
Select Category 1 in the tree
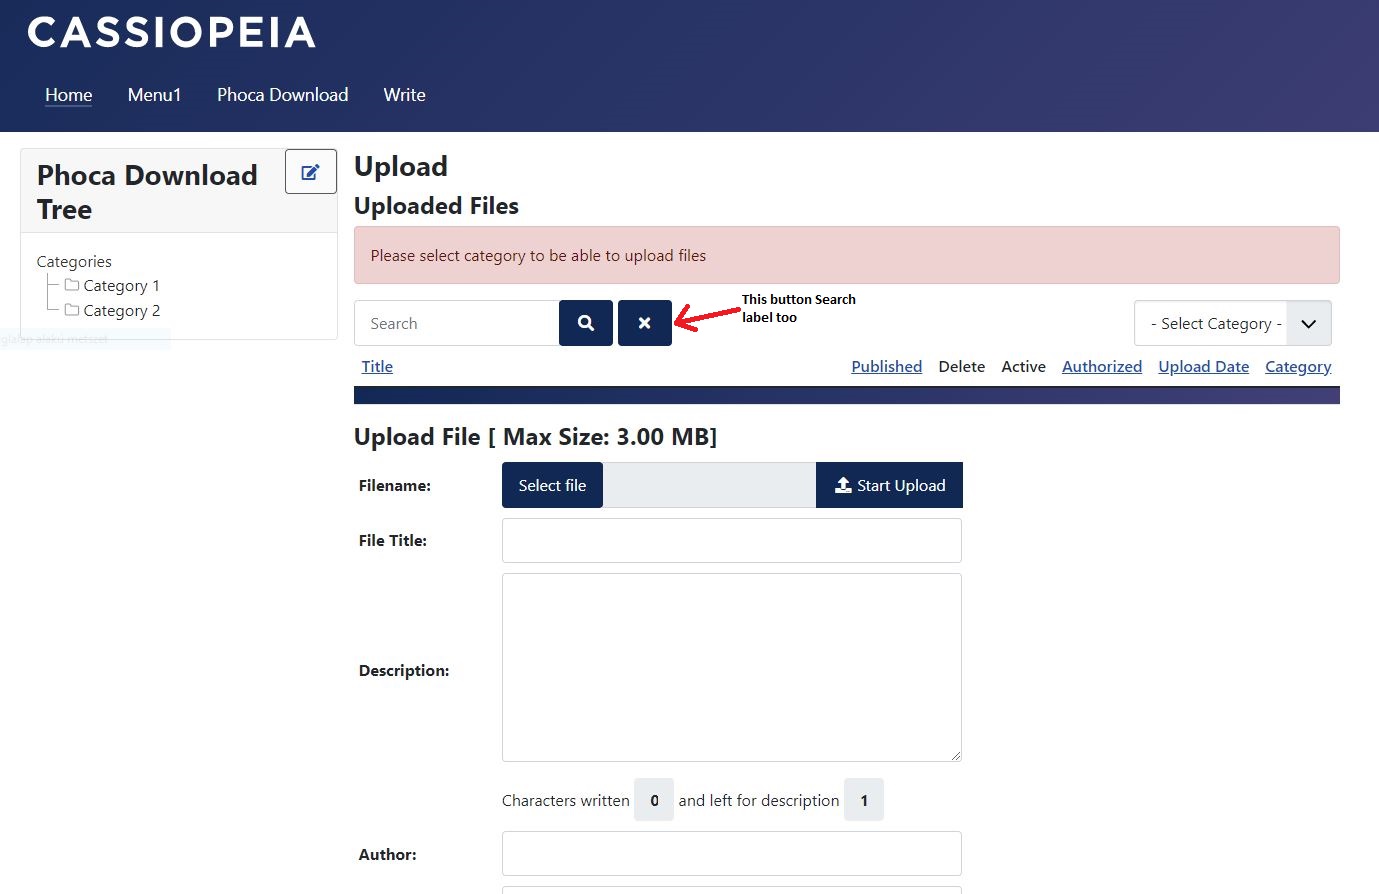click(x=122, y=286)
